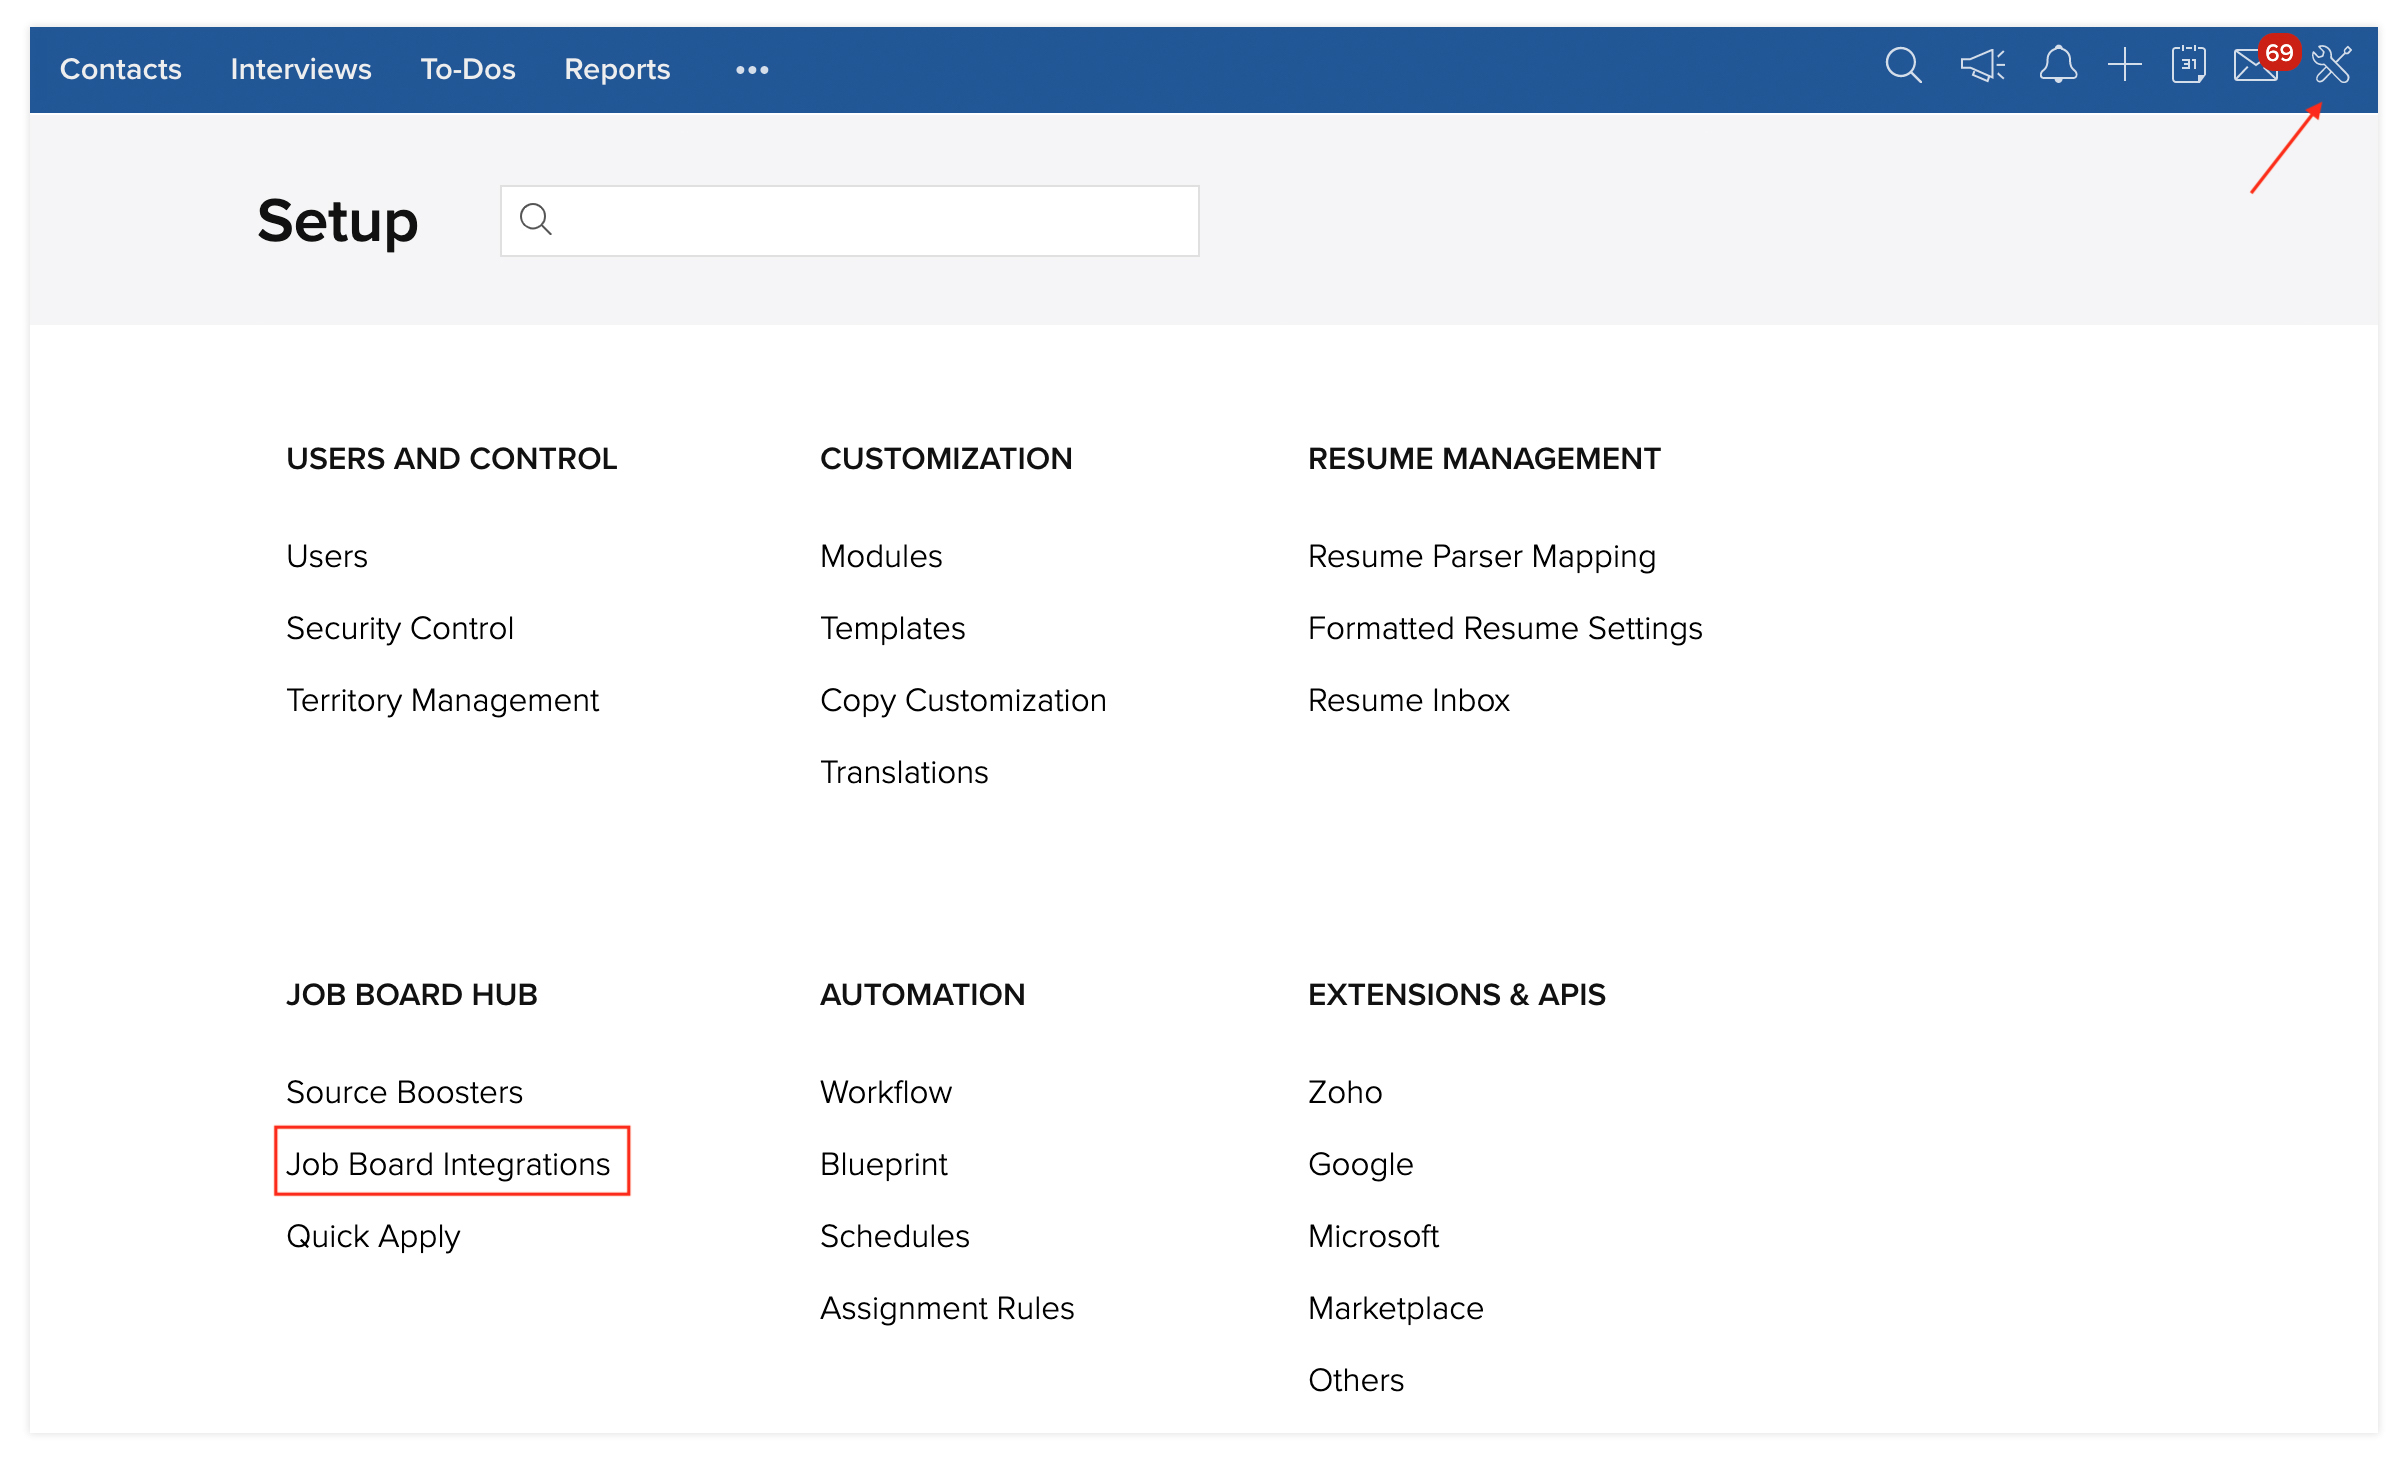2408x1458 pixels.
Task: Go to the Reports tab
Action: point(616,69)
